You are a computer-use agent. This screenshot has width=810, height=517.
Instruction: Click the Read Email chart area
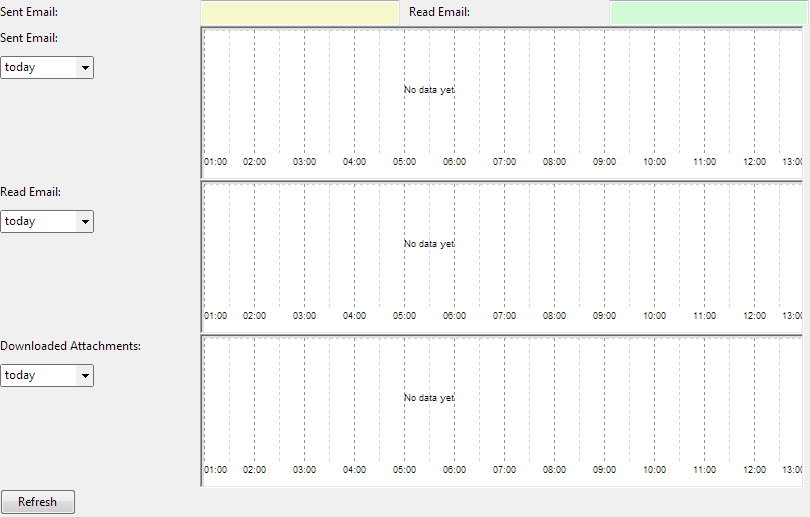(502, 257)
